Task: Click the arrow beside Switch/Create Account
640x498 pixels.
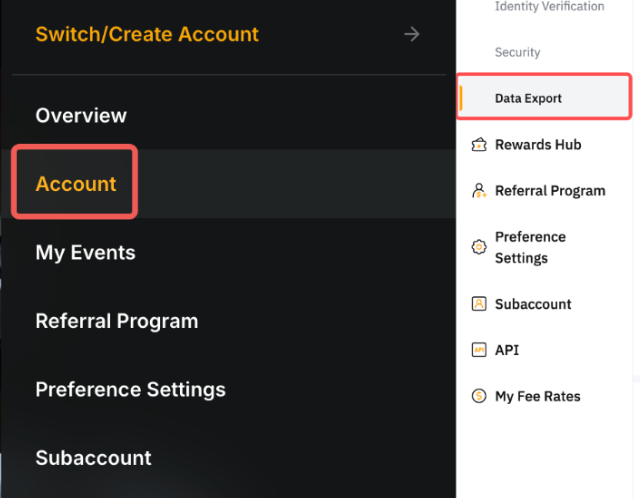Action: point(412,34)
